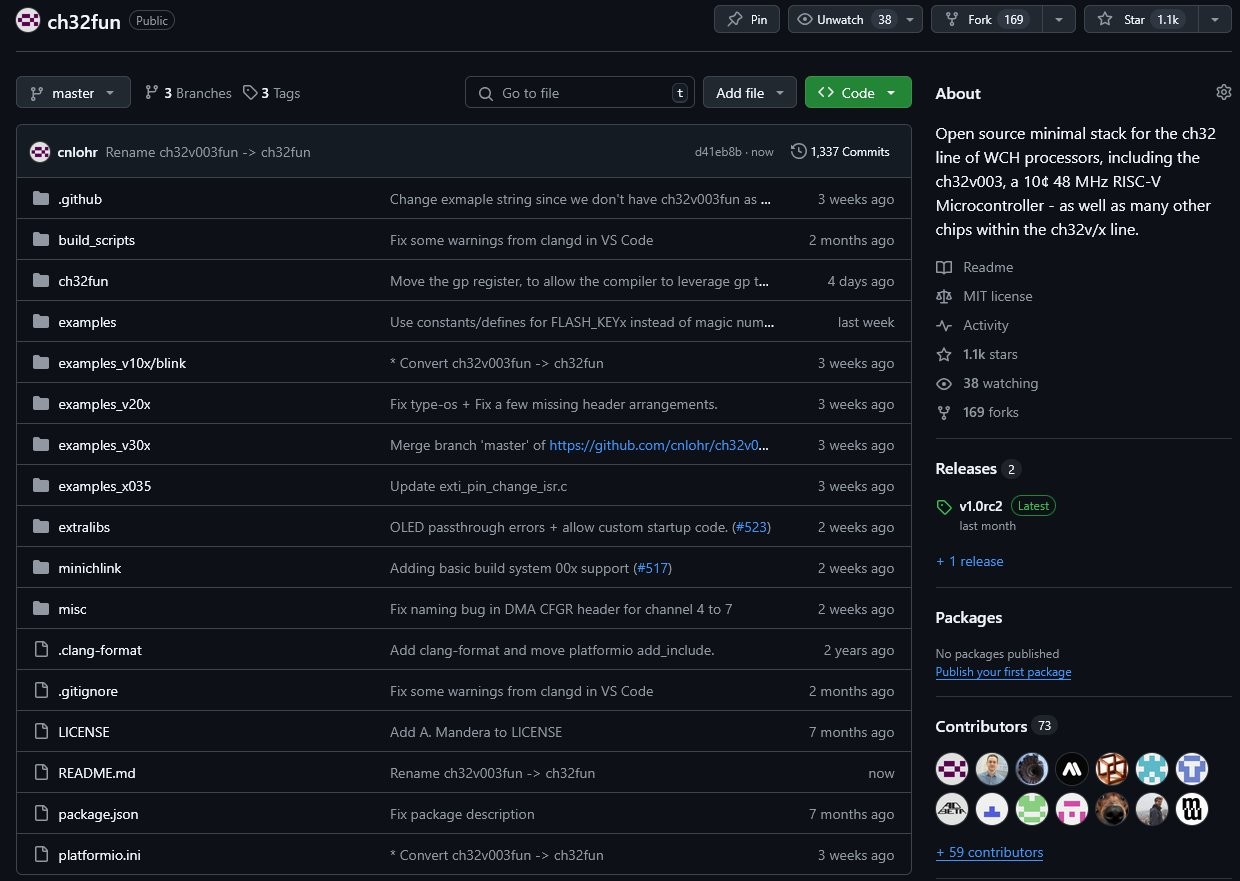Click the '+ 1 release' link
Screen dimensions: 1240x881
(x=970, y=561)
